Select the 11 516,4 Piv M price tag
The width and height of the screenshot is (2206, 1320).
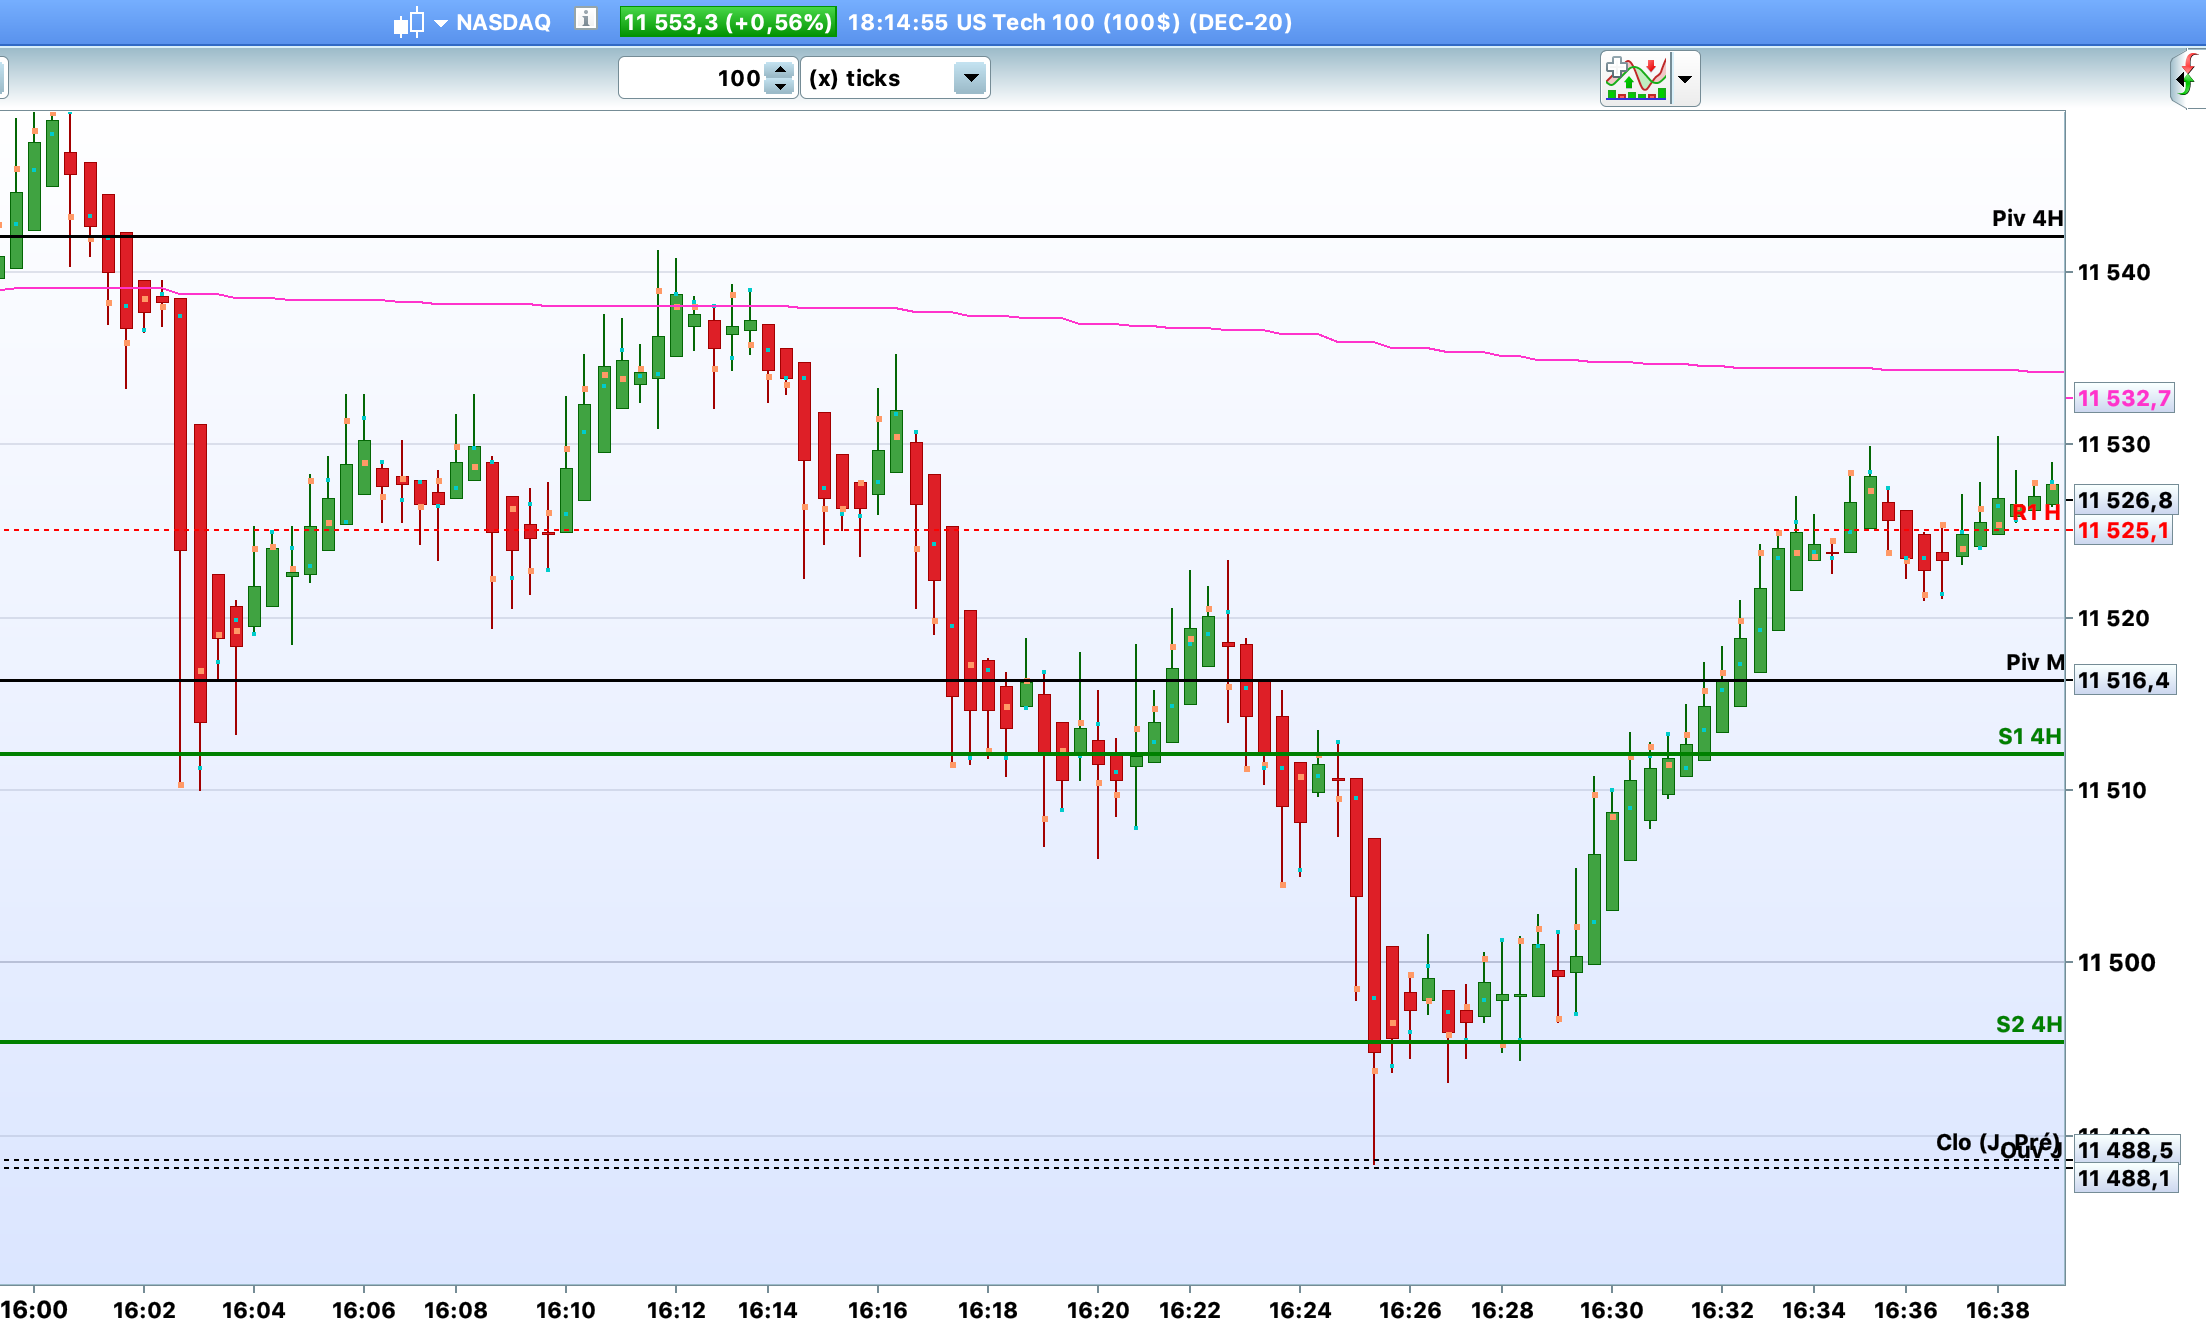2124,680
